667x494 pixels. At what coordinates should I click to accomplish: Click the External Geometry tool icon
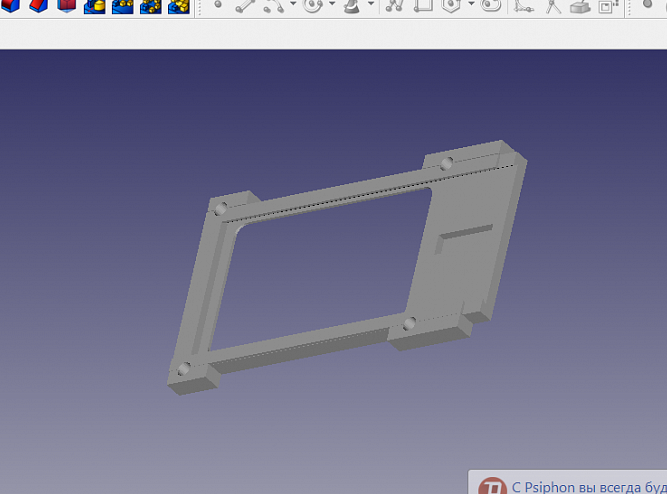pyautogui.click(x=581, y=5)
